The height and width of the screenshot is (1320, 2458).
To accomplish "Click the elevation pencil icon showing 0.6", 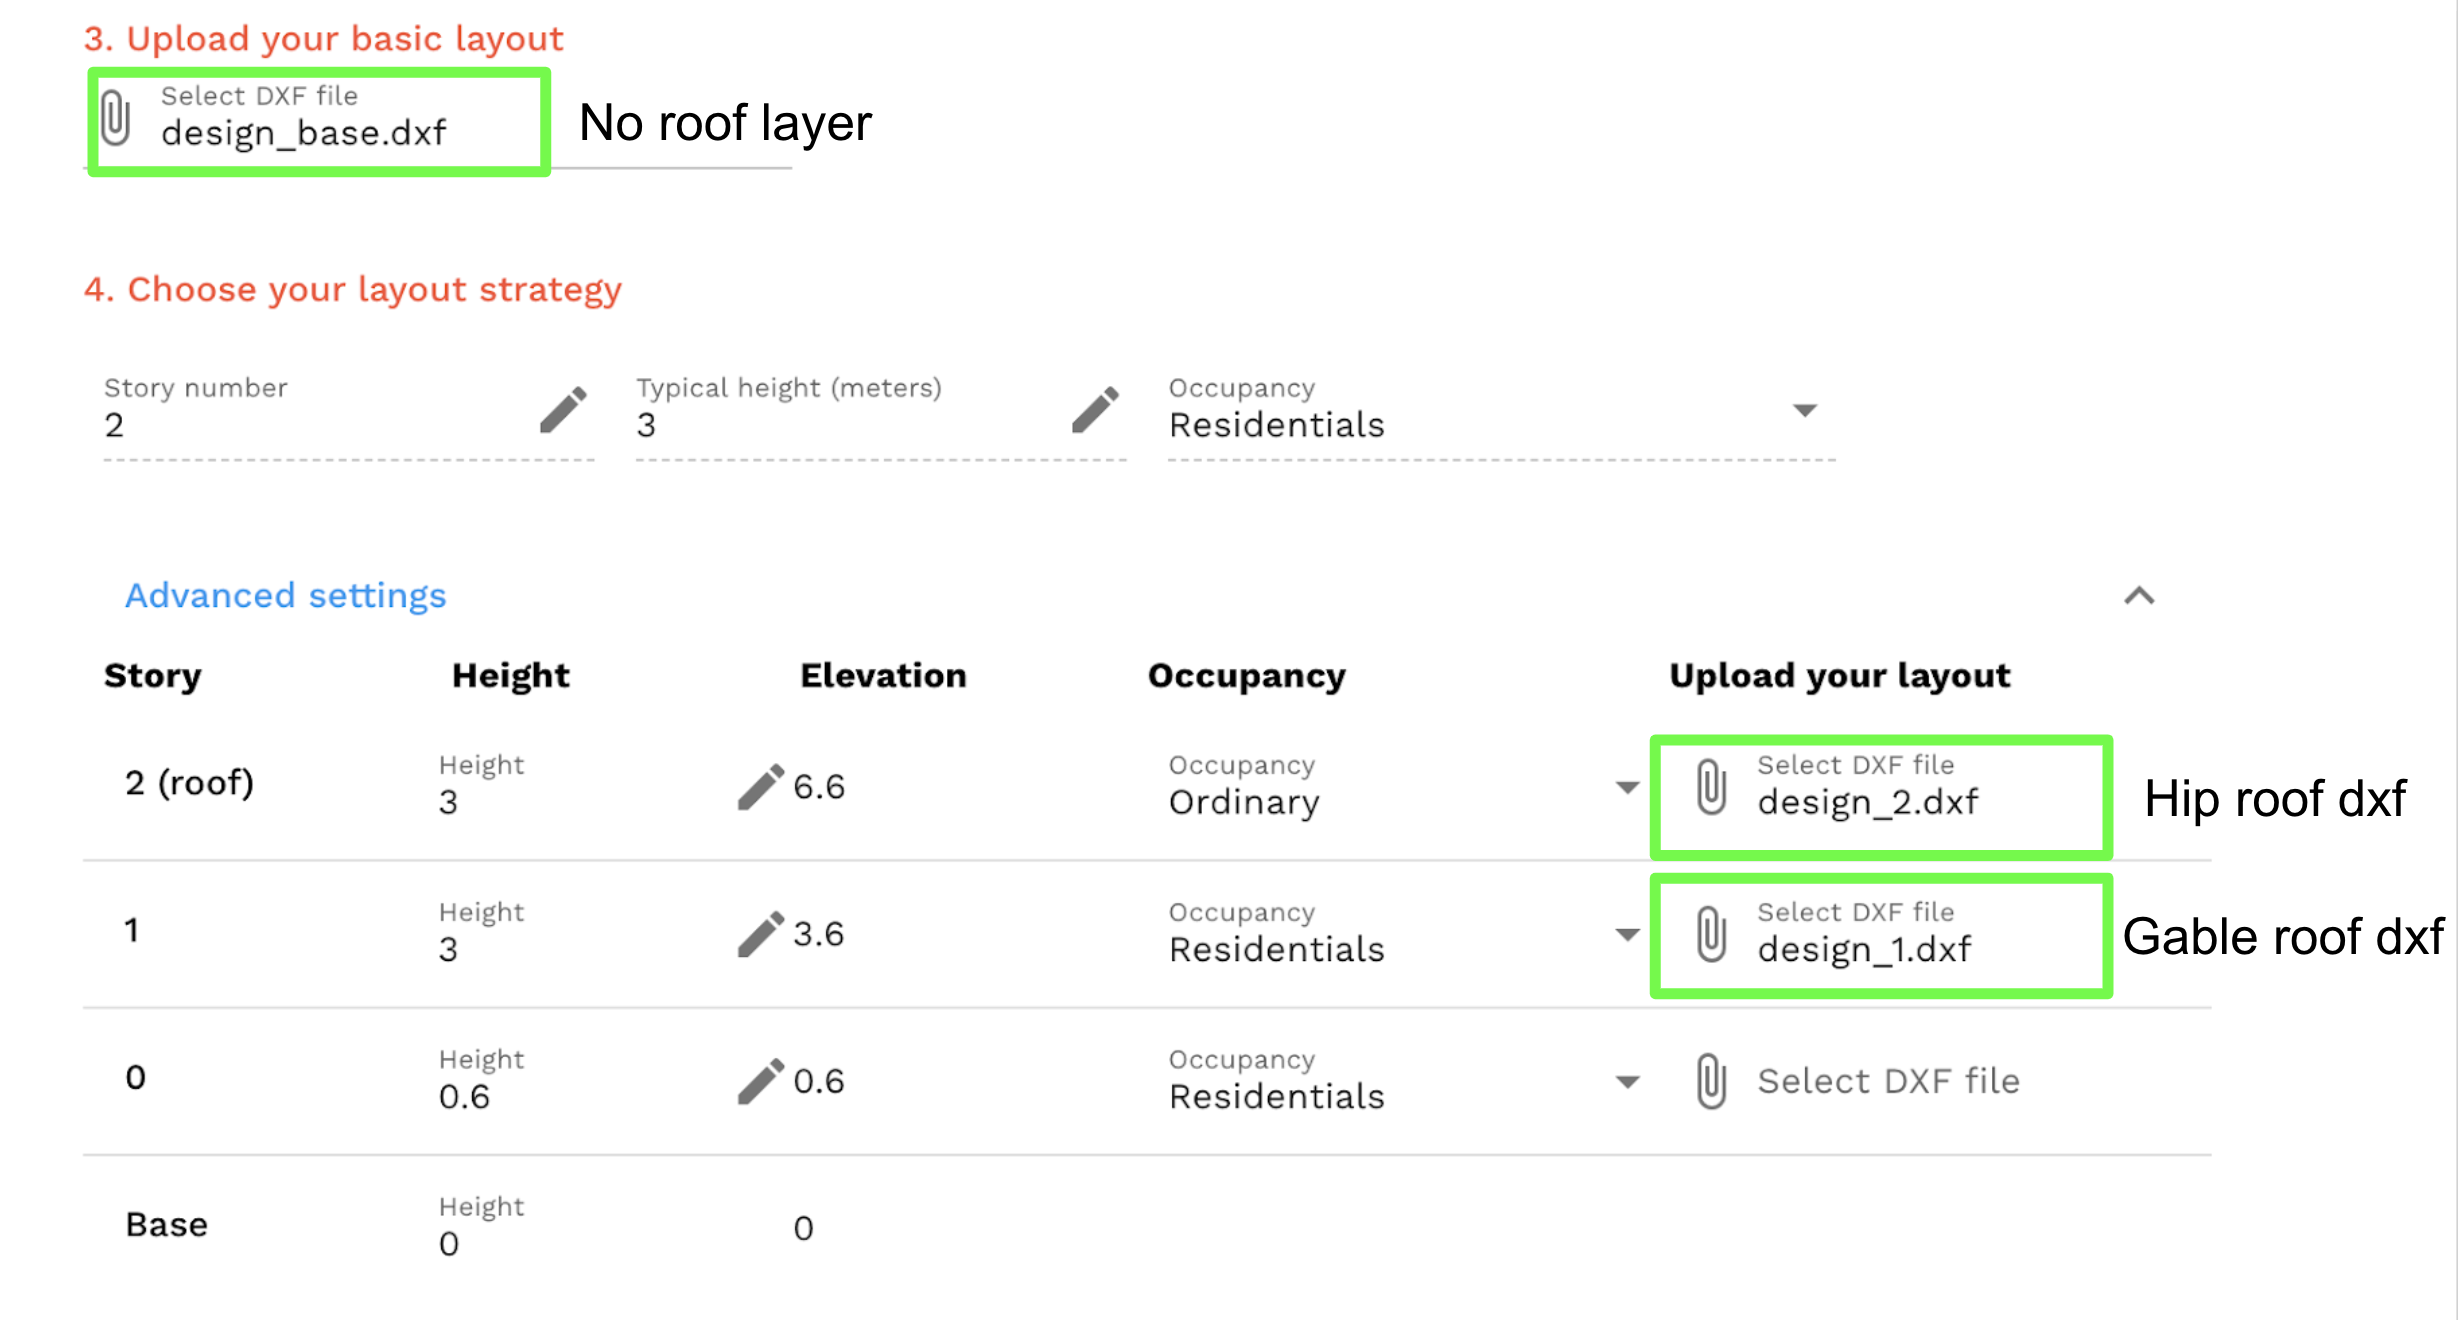I will [x=760, y=1081].
